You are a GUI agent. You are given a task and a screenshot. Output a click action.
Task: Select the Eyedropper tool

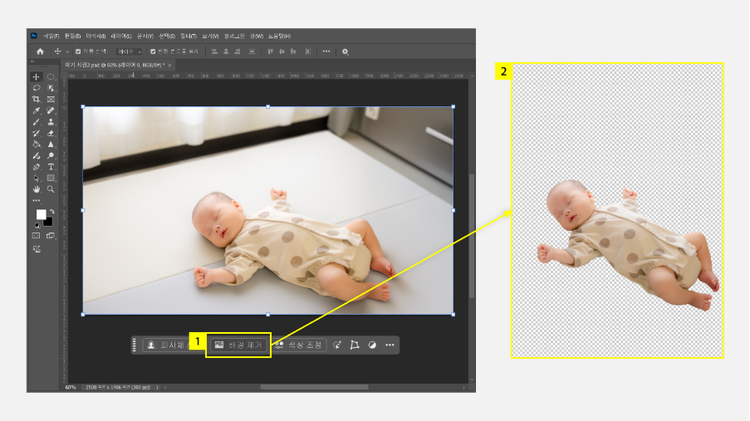[36, 111]
